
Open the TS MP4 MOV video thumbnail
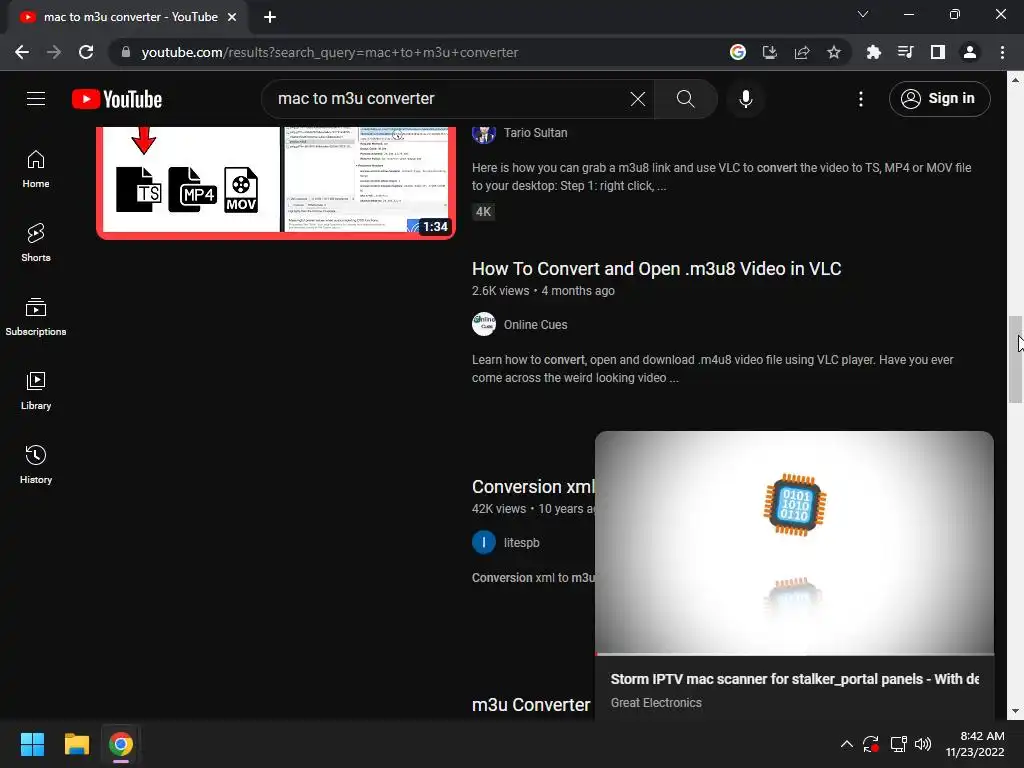click(276, 182)
